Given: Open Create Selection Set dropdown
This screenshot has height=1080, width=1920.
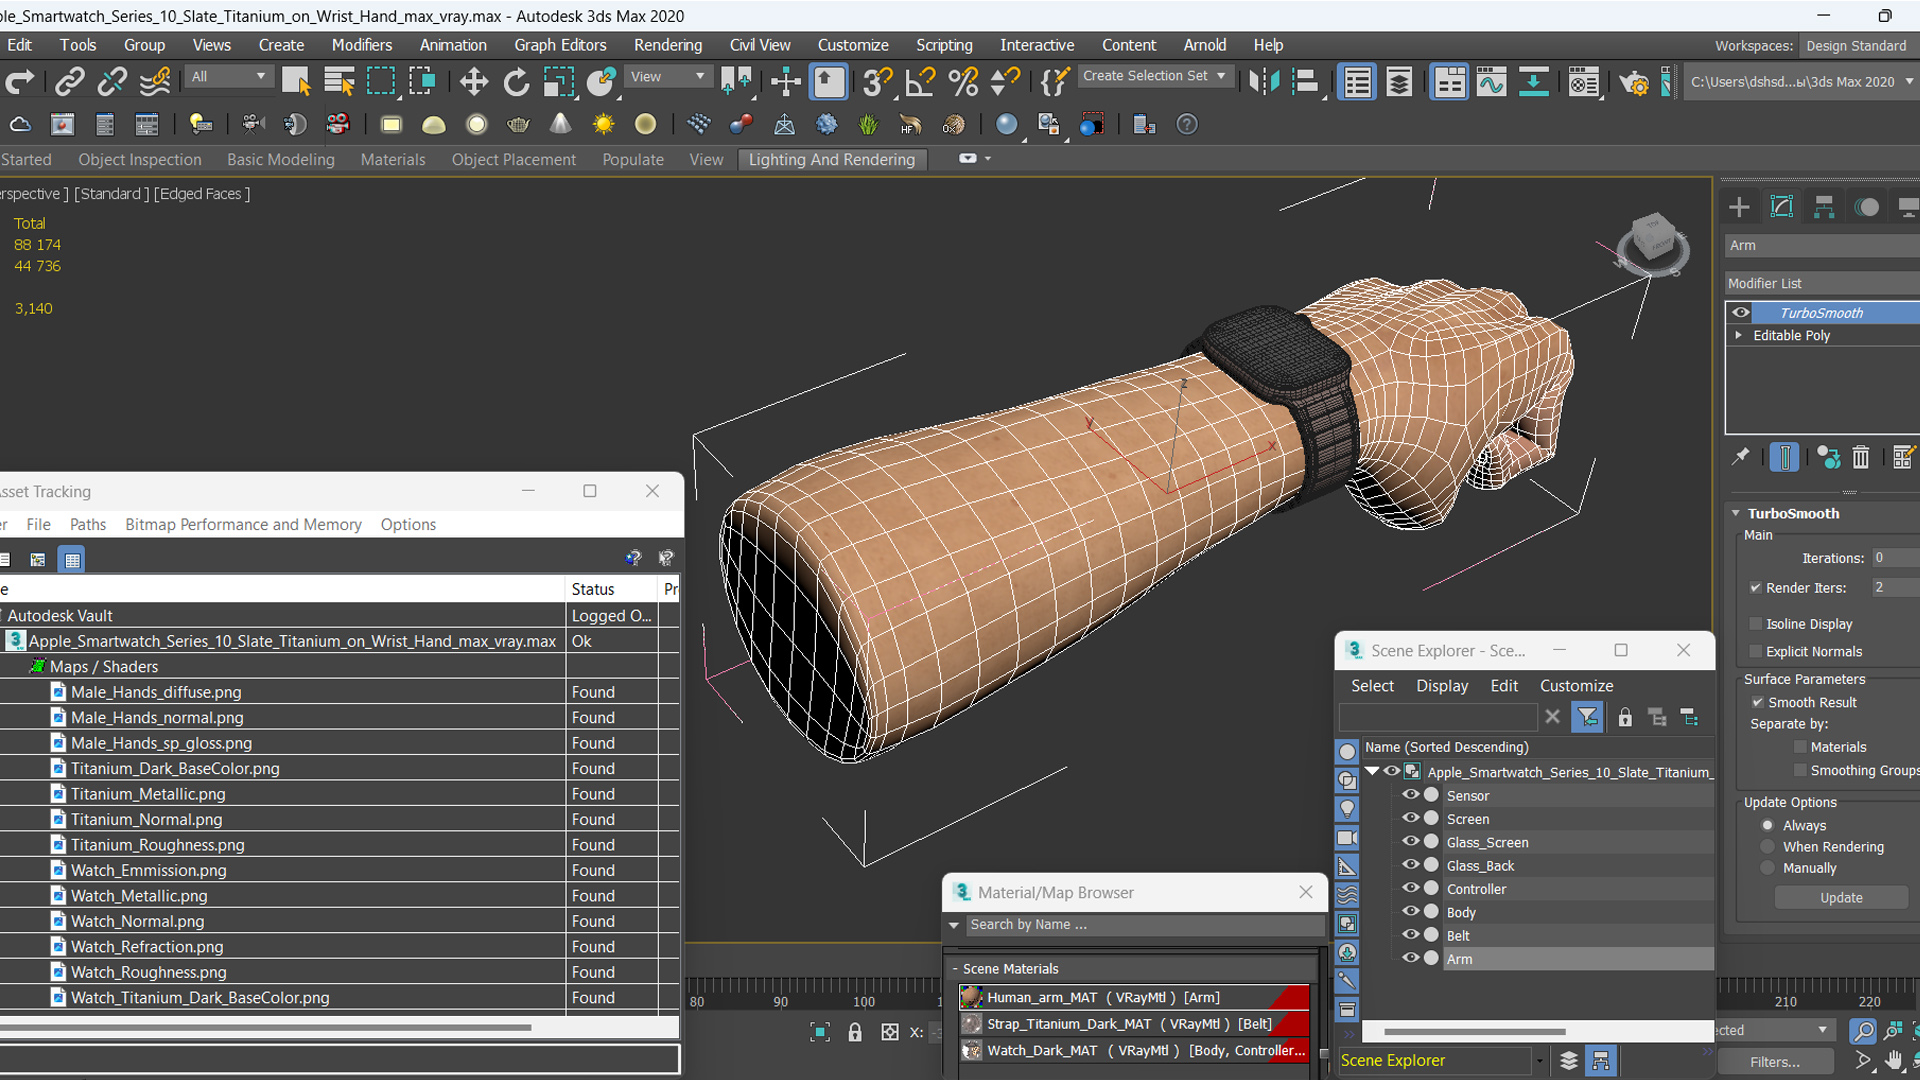Looking at the screenshot, I should (x=1156, y=76).
